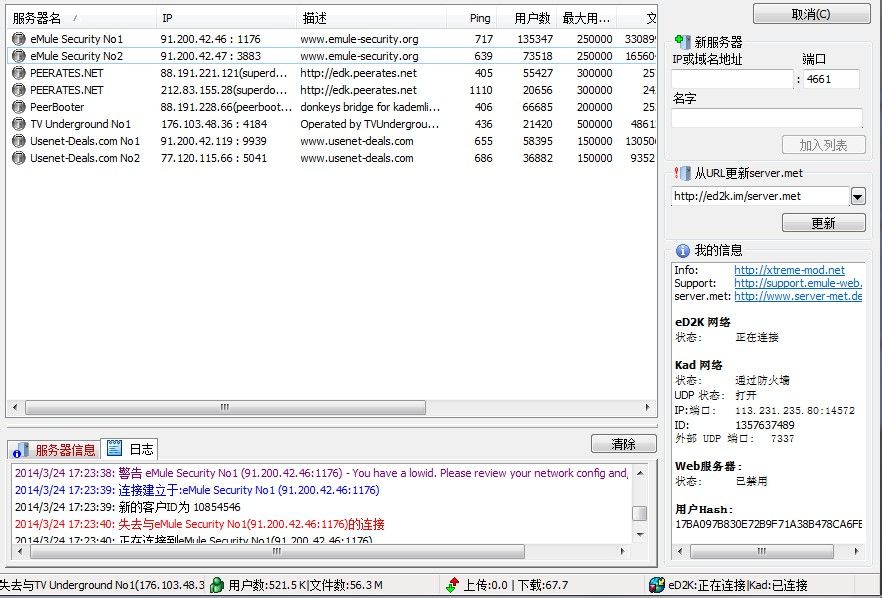Click the server icon of PEERATES.NET at 88.191.221.121
The height and width of the screenshot is (598, 882).
click(19, 73)
